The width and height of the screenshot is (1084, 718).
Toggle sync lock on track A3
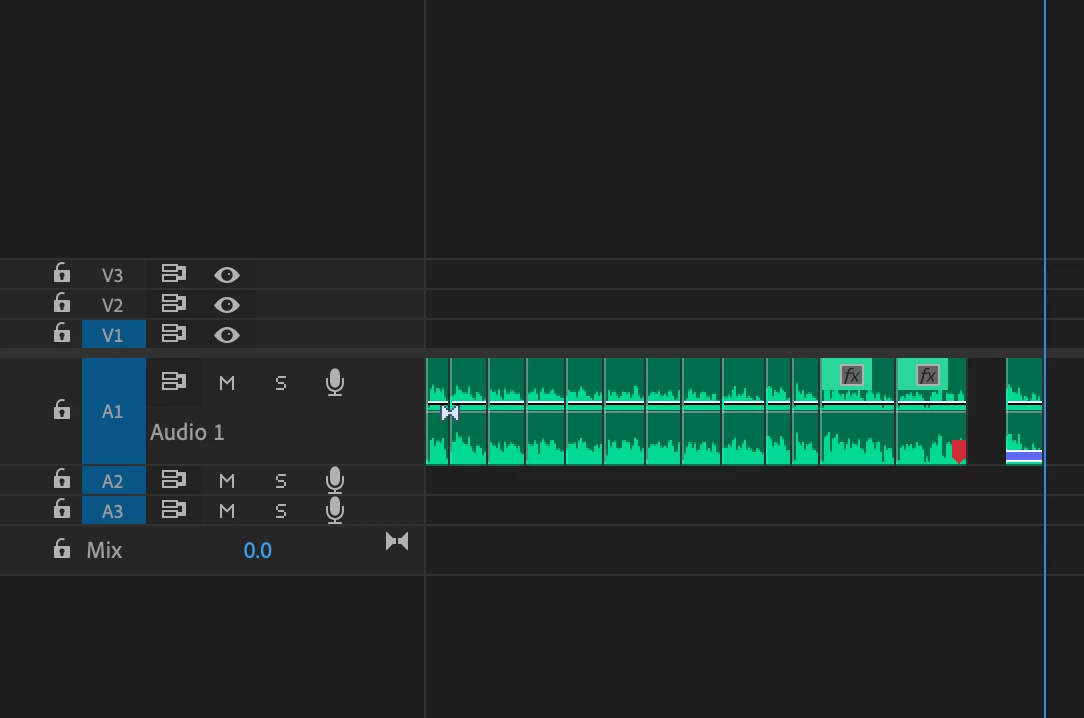tap(174, 509)
